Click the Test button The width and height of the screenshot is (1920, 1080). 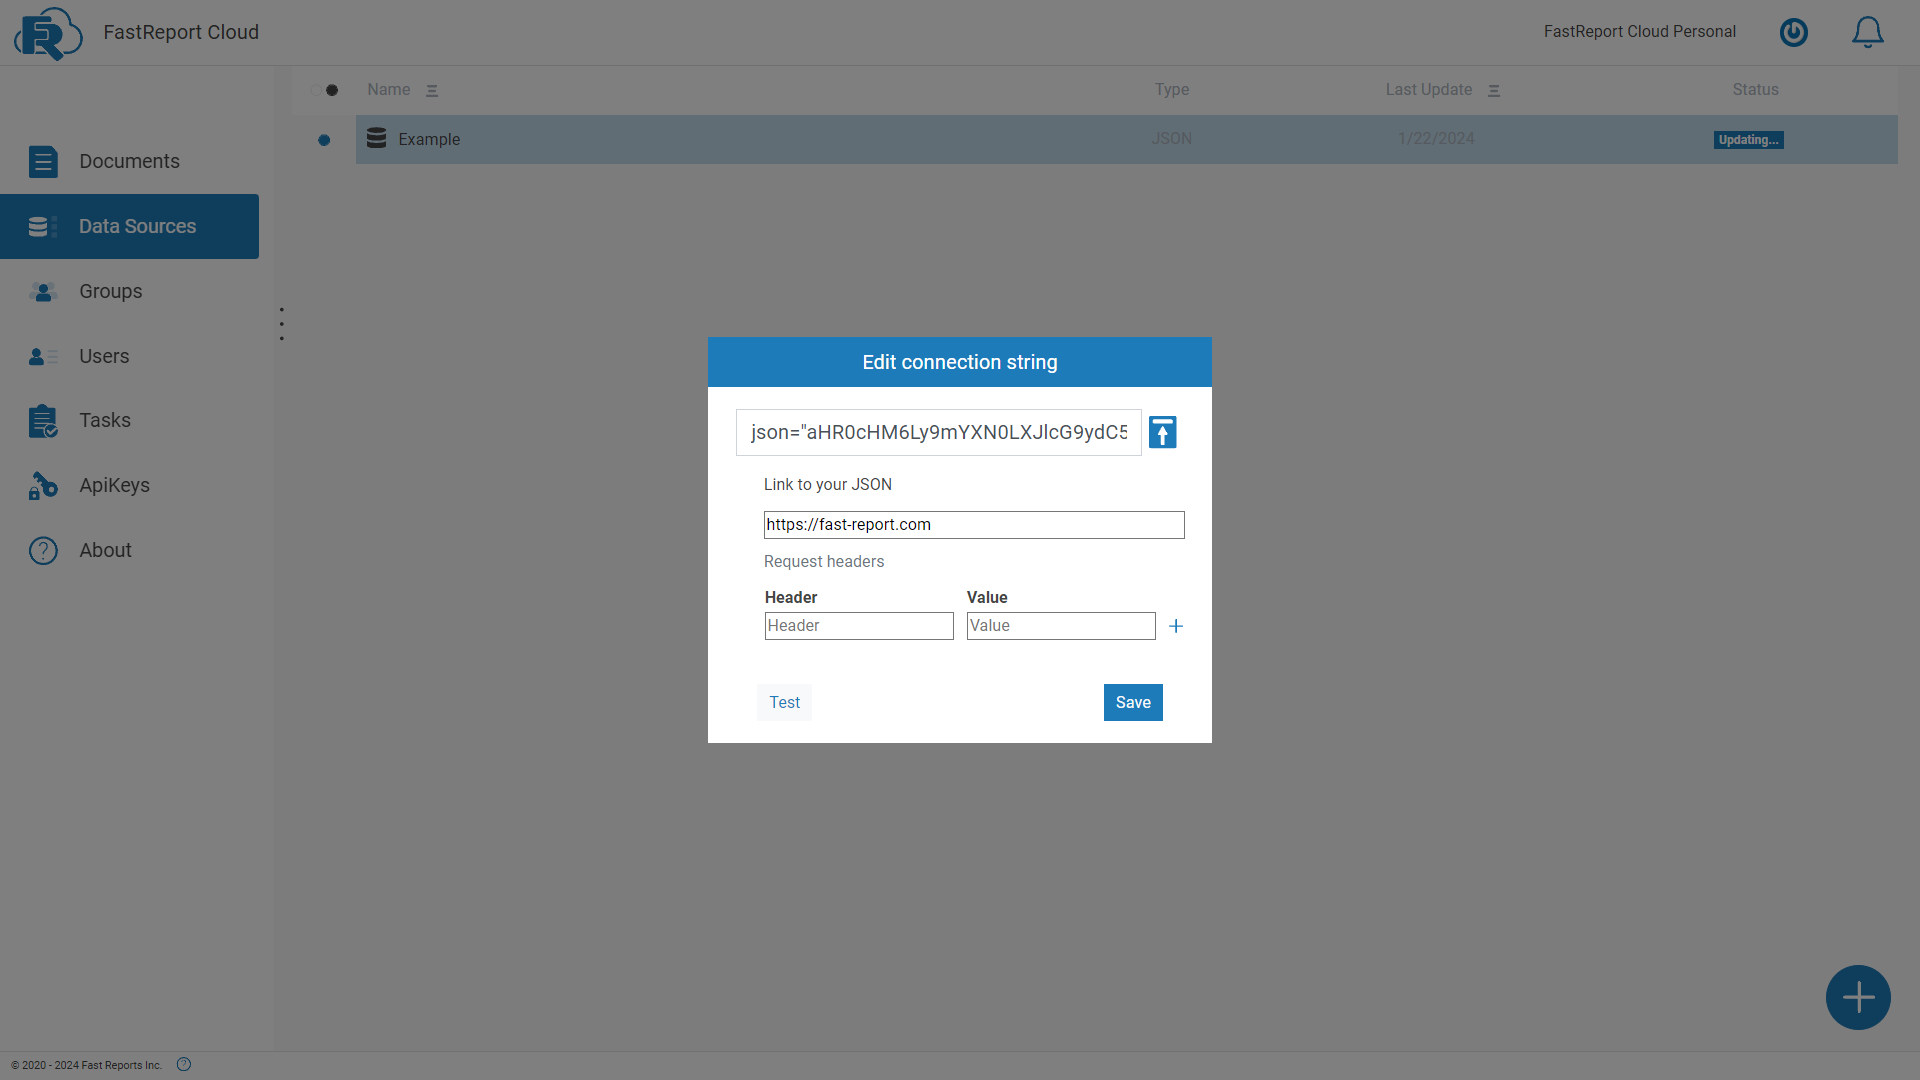point(784,702)
